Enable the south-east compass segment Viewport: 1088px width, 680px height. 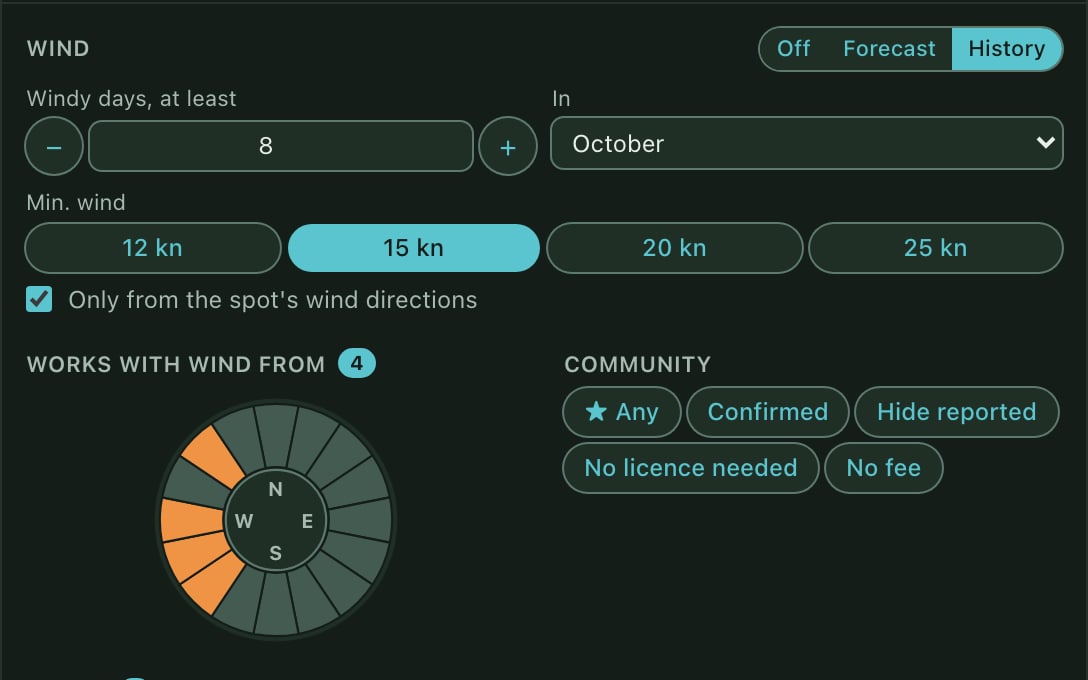click(x=338, y=583)
